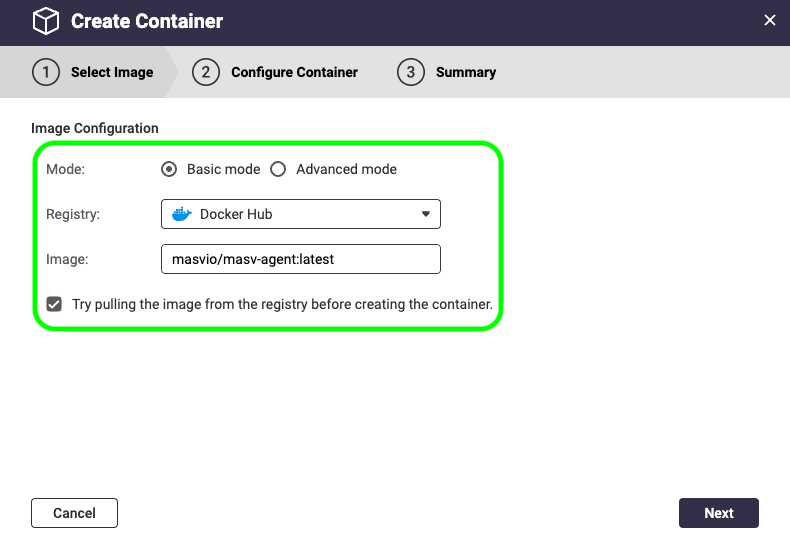Click the step 1 circled number
The width and height of the screenshot is (790, 550).
[46, 72]
